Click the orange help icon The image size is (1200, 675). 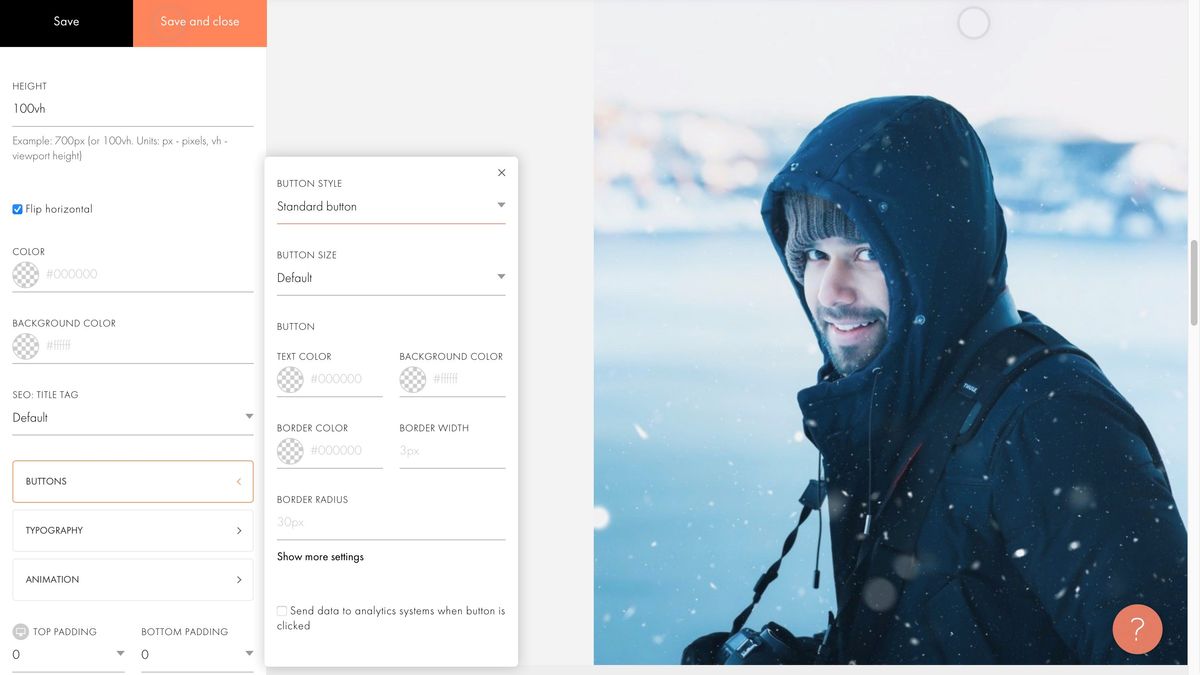[1137, 629]
